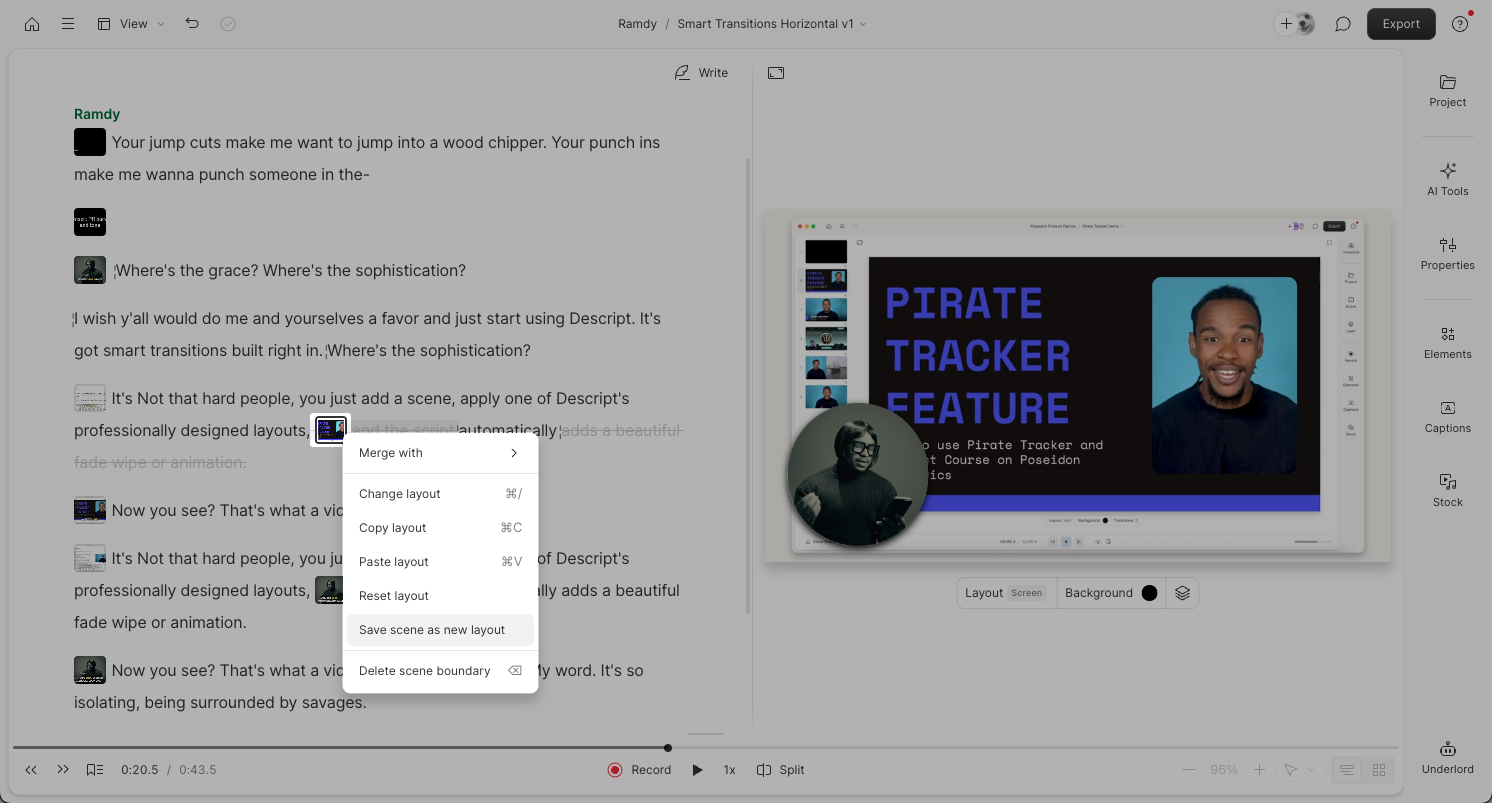Toggle the layers stack beside Background
The image size is (1492, 803).
[1182, 592]
